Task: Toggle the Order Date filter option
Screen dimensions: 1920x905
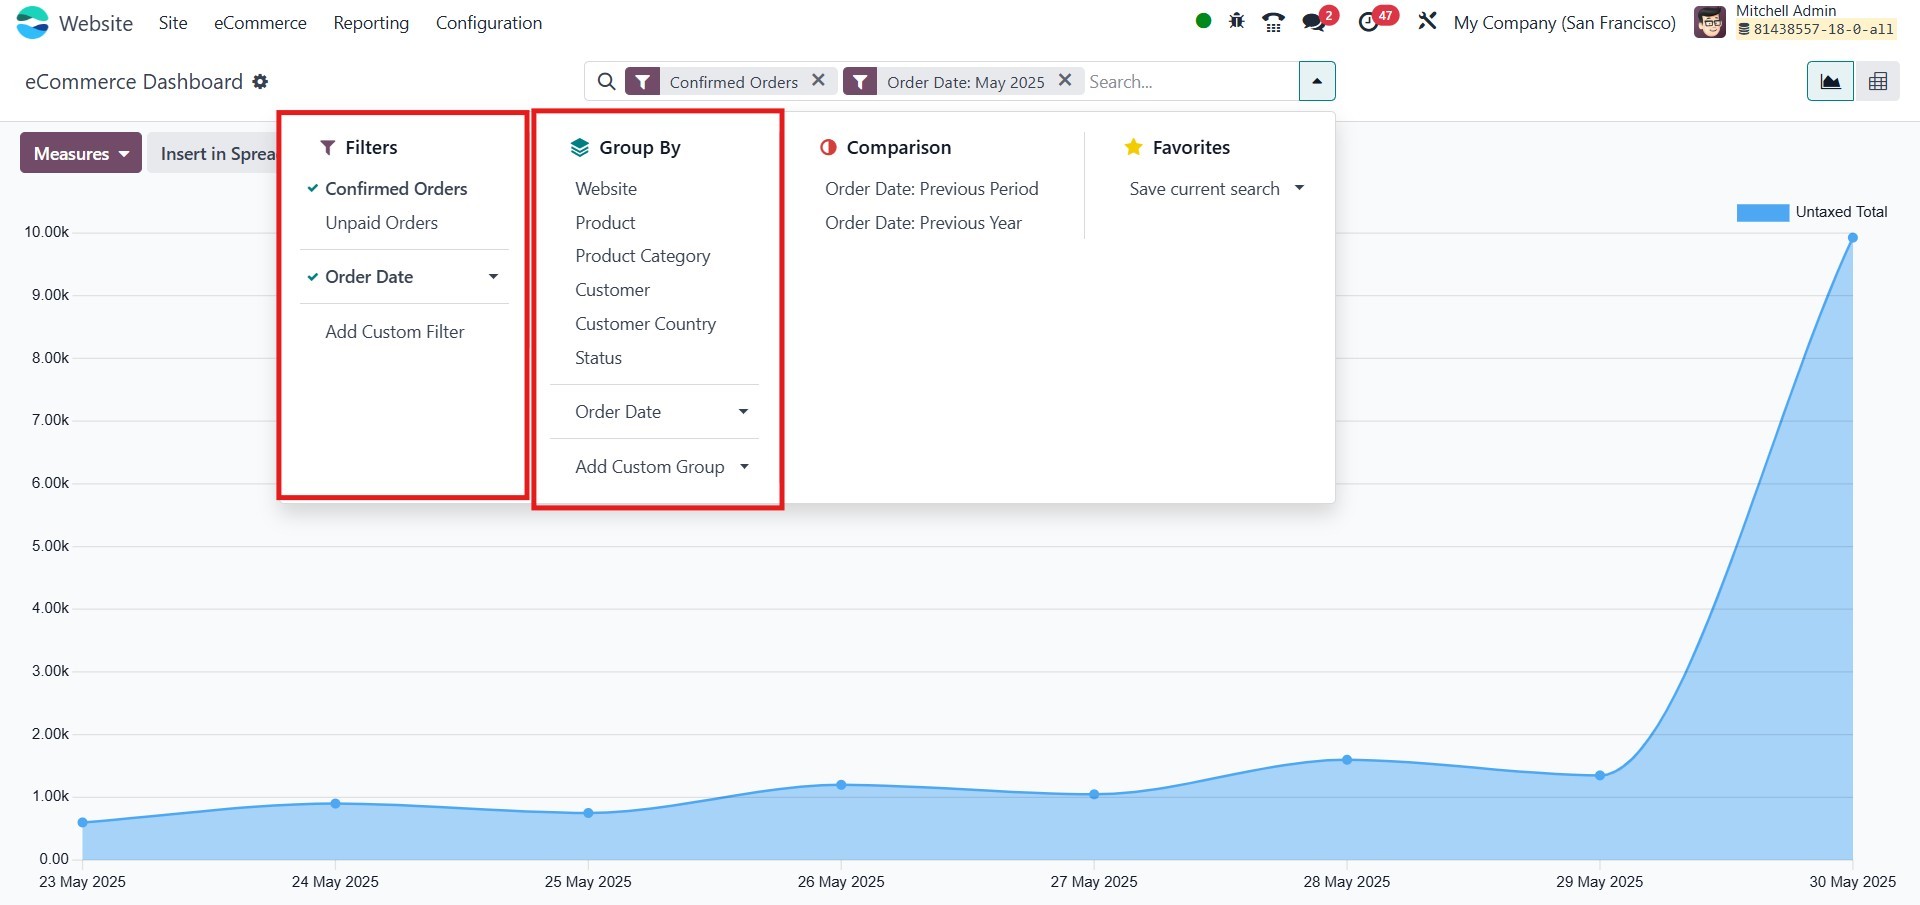Action: click(369, 277)
